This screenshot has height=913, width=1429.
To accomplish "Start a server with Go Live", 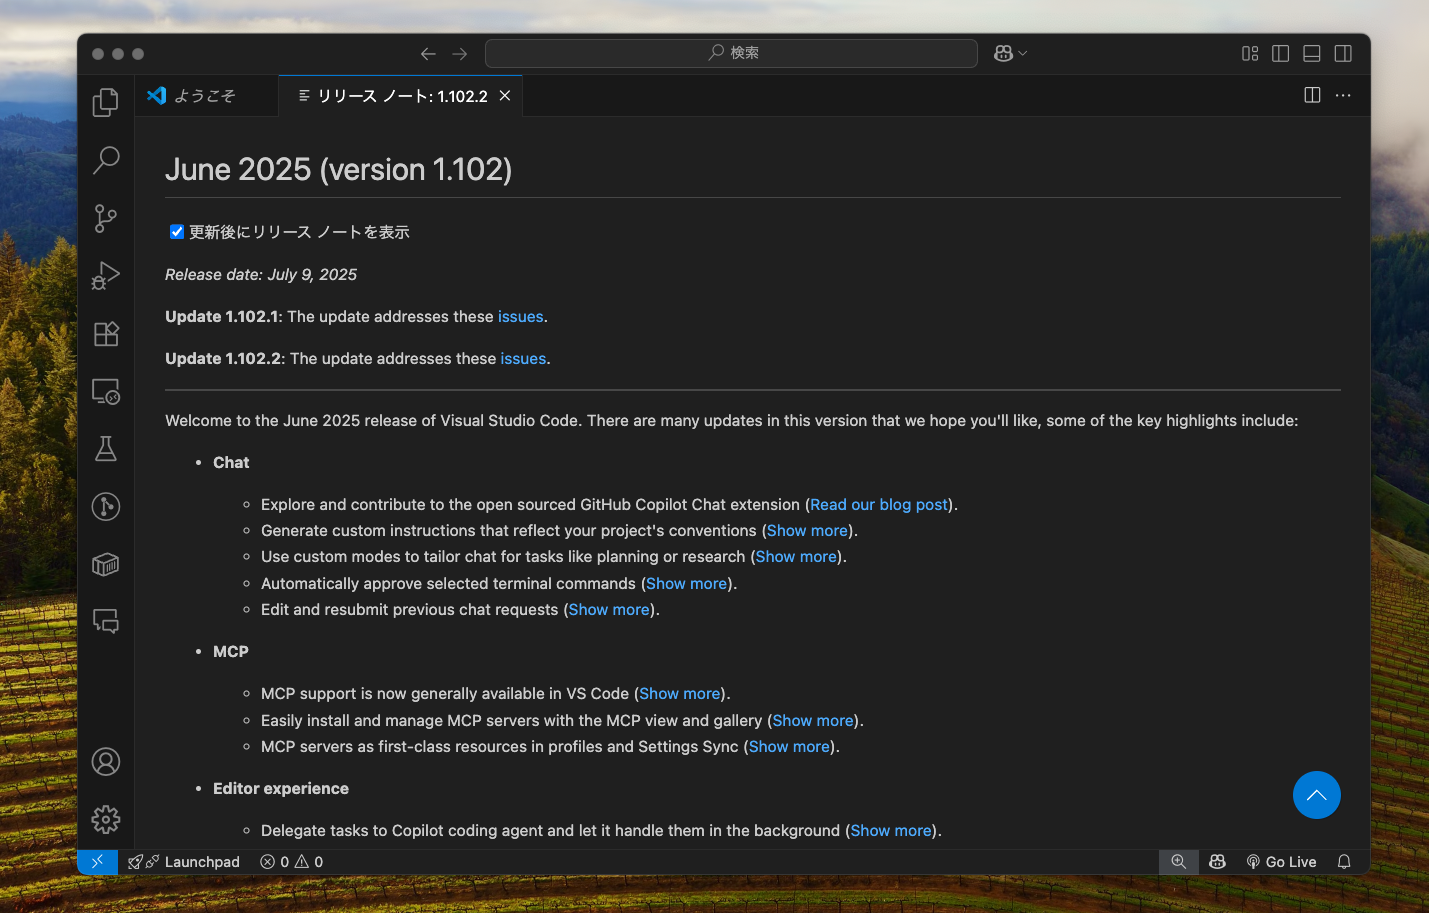I will [1281, 861].
